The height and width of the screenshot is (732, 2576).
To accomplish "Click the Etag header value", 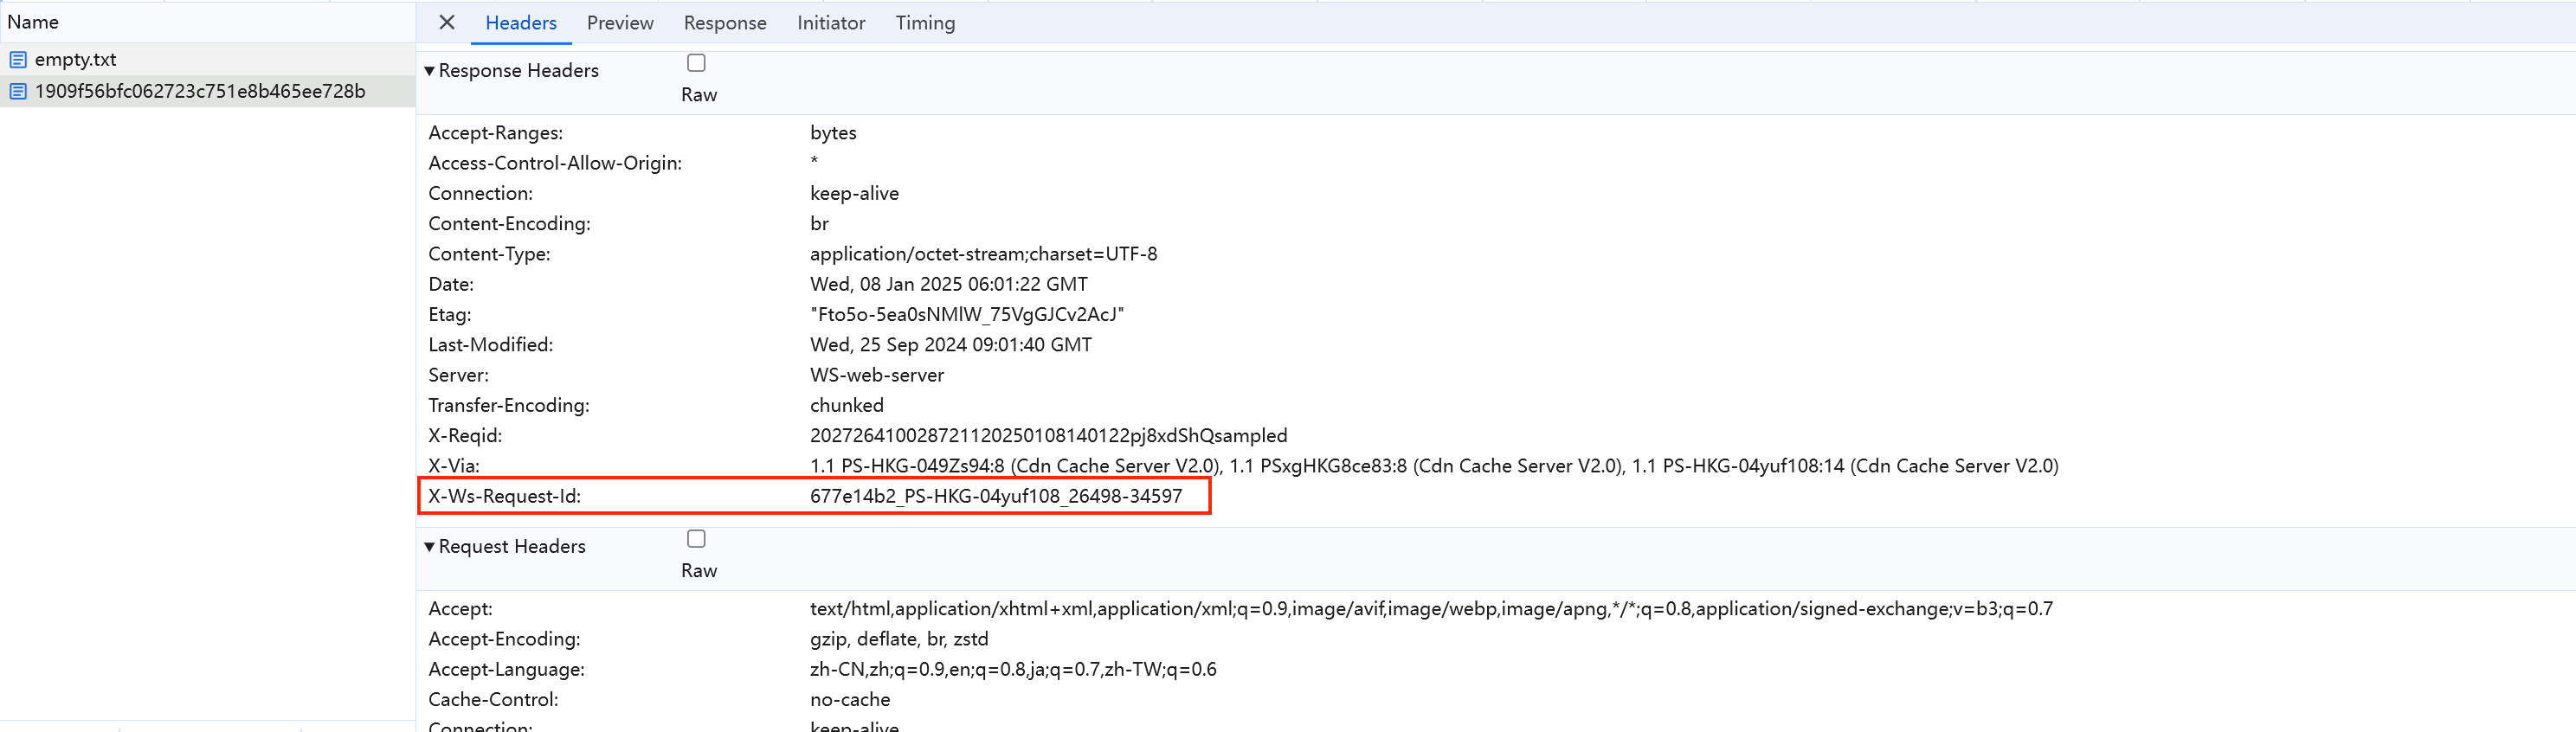I will [967, 315].
